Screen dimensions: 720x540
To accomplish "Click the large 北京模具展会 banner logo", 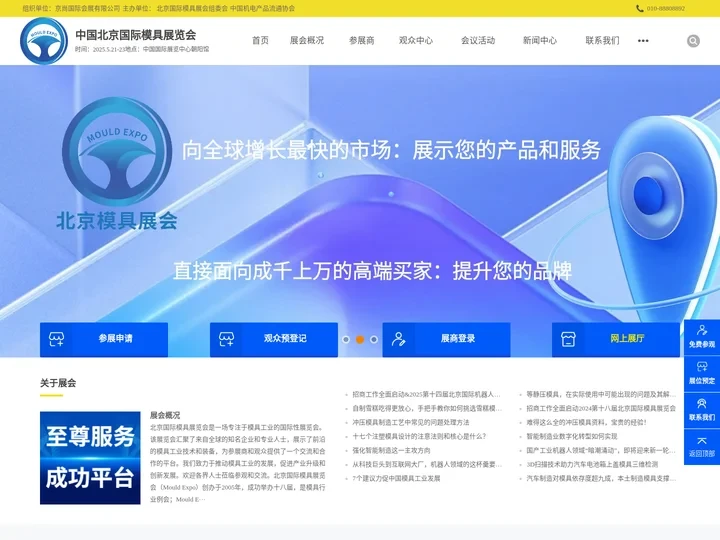I will pos(117,164).
